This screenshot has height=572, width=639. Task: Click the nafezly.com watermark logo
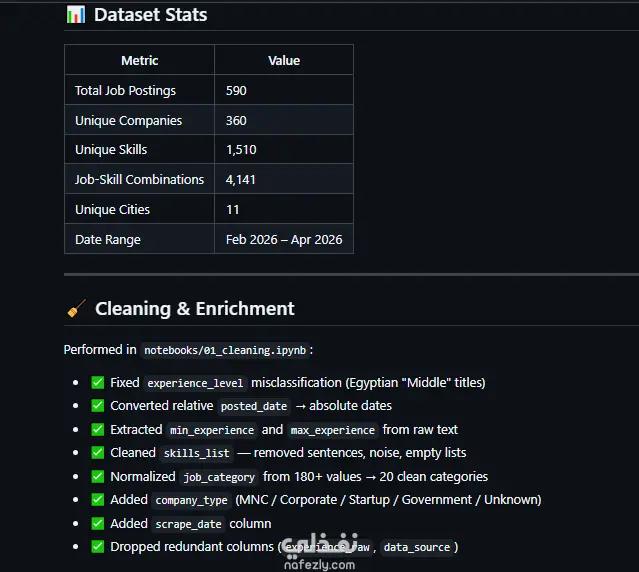[320, 551]
